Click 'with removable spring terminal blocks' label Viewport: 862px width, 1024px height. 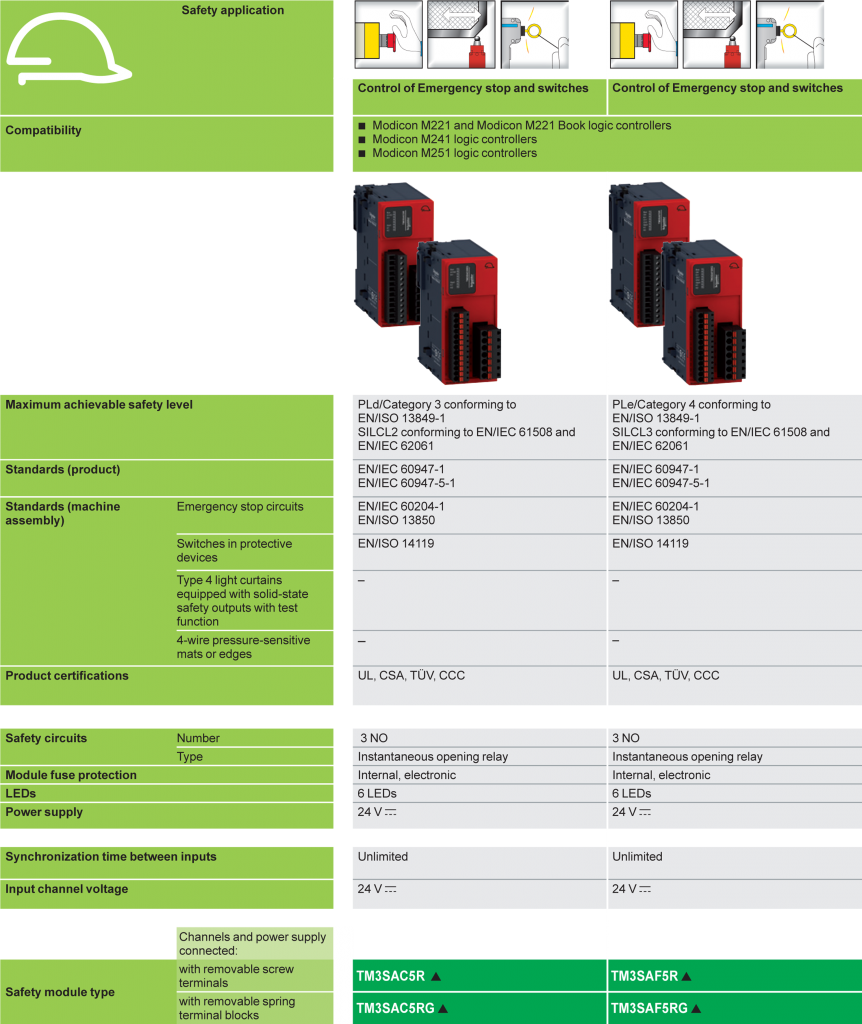(x=237, y=1008)
